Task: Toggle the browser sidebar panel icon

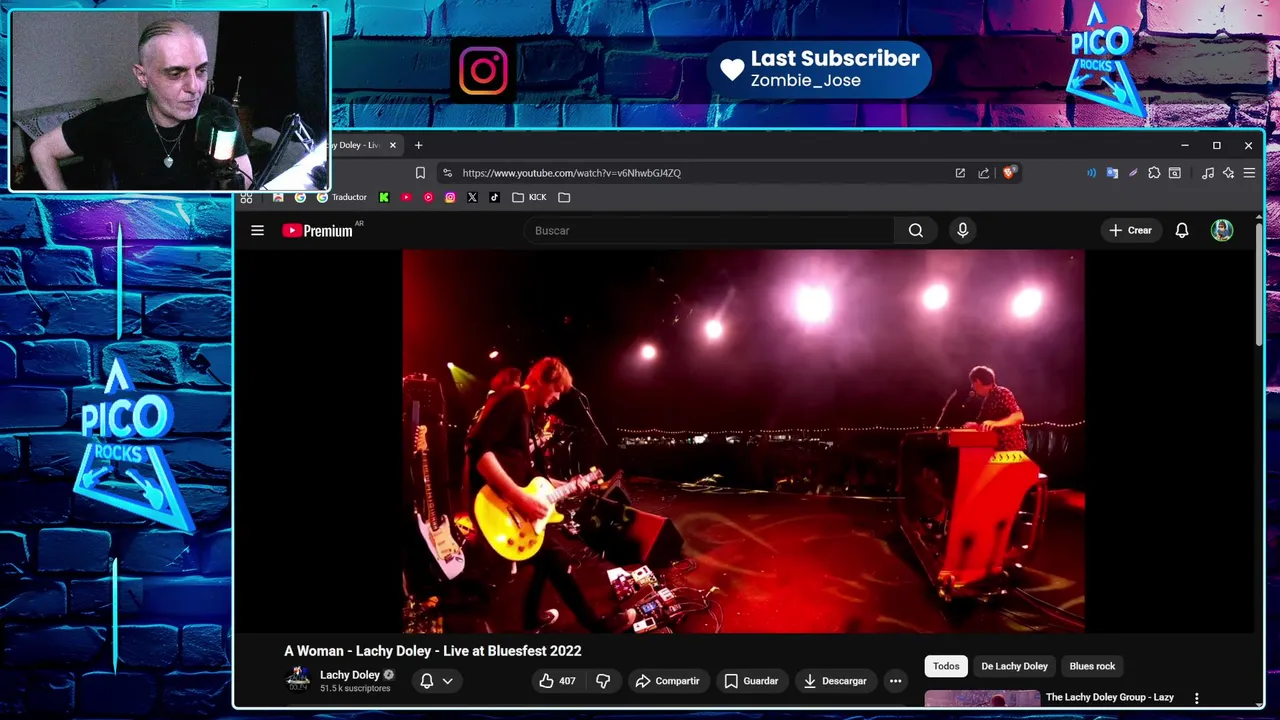Action: 1175,173
